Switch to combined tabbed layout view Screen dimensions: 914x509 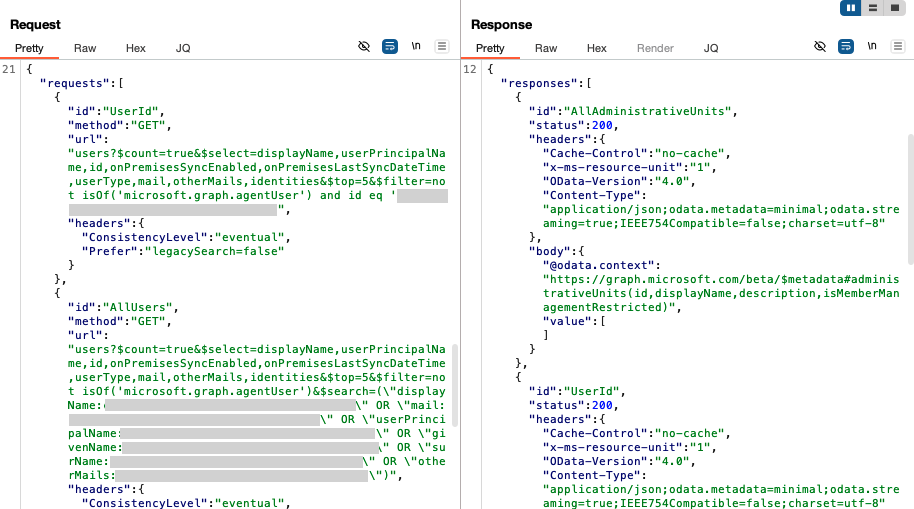(x=894, y=8)
